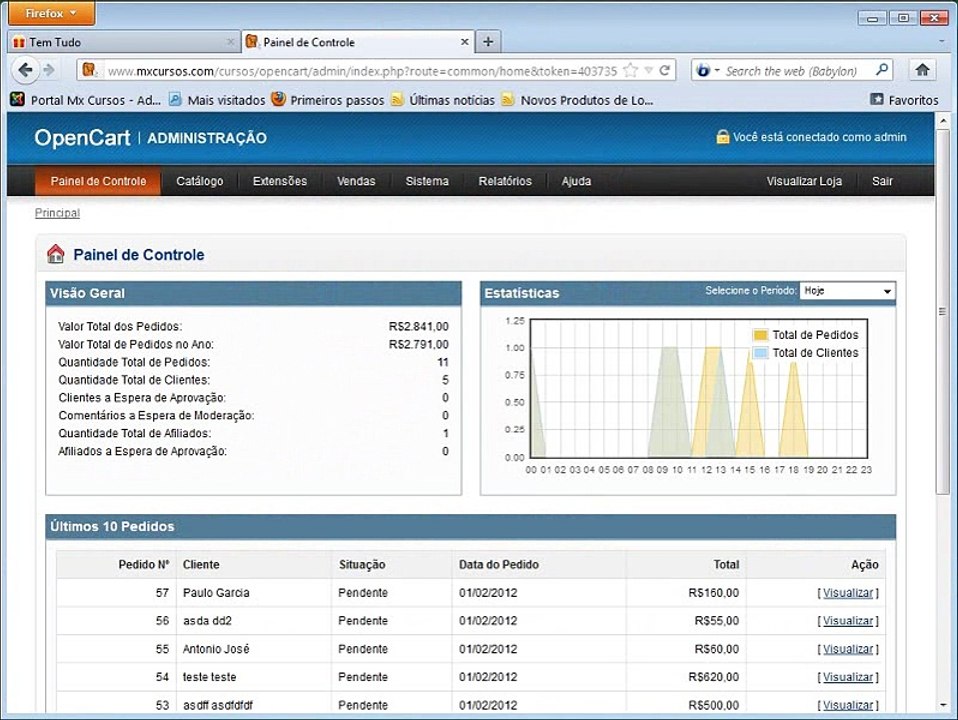This screenshot has height=720, width=958.
Task: Click the OpenCart logo
Action: 82,138
